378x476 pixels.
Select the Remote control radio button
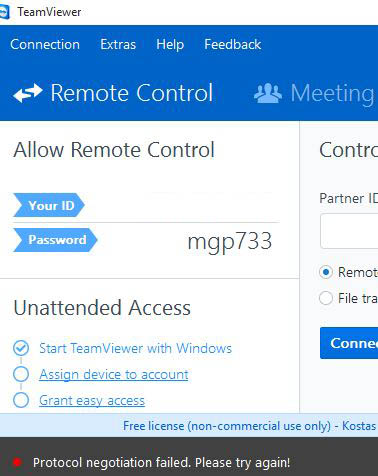[x=326, y=272]
